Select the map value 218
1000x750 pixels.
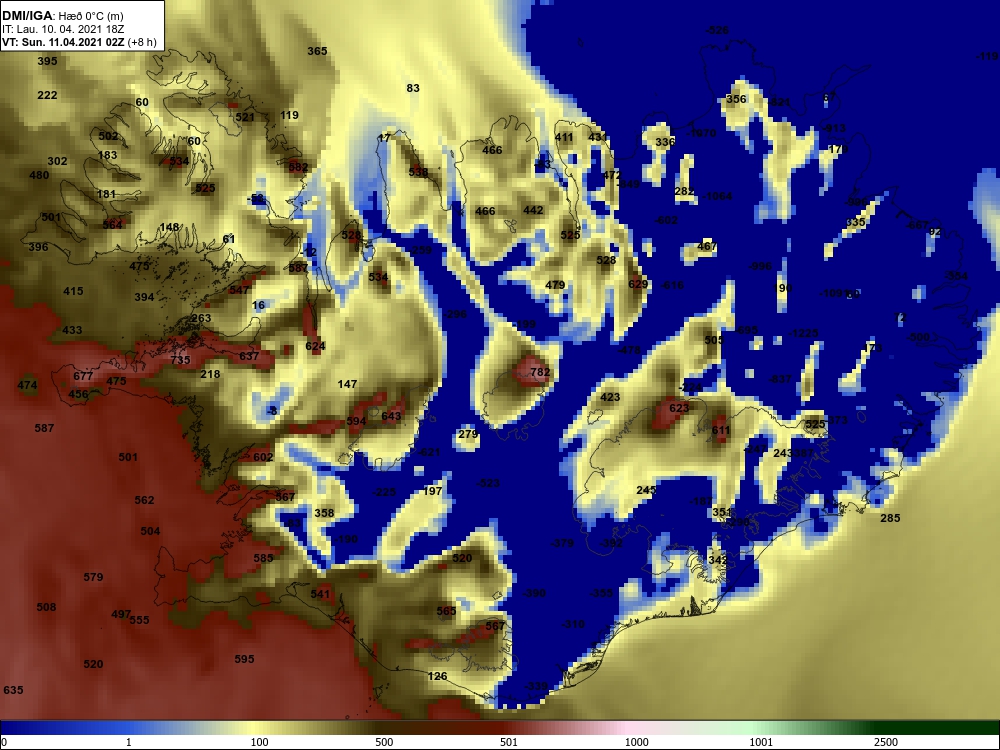click(210, 374)
